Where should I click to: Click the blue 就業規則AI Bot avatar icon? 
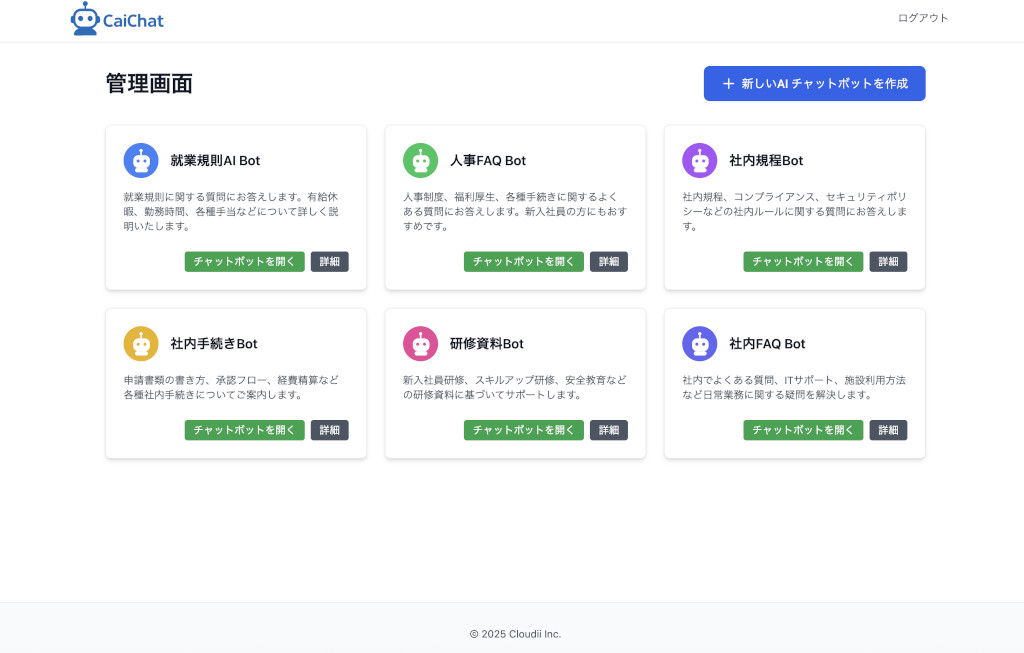pos(141,161)
